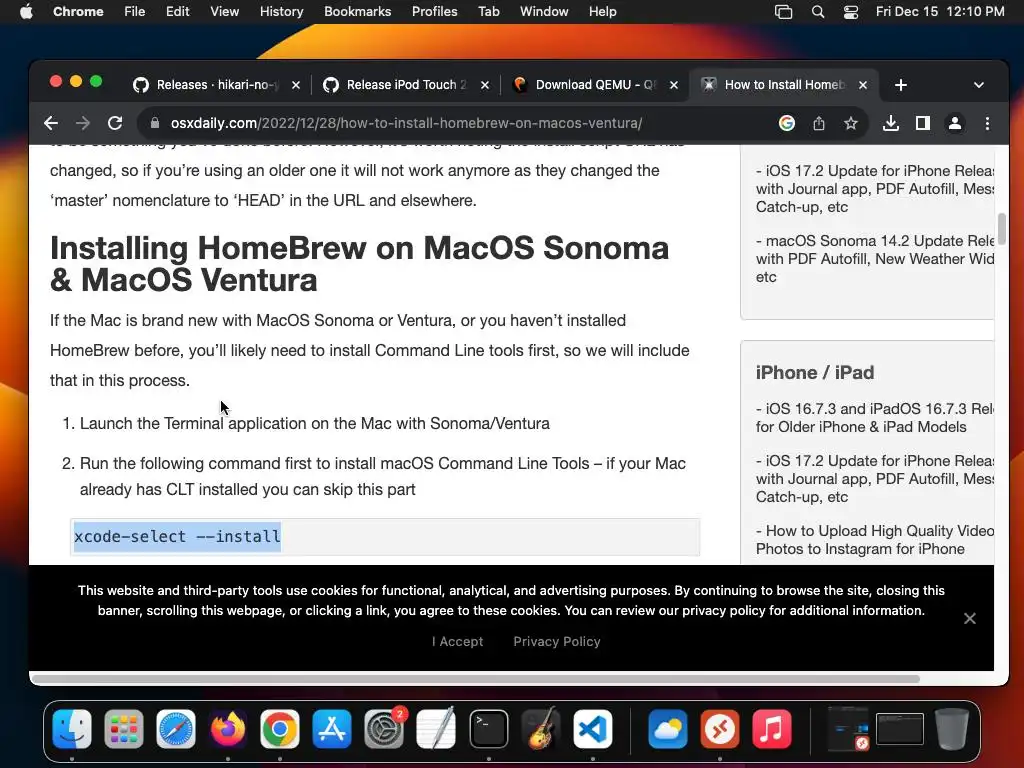Screen dimensions: 1024x768
Task: Open the Profiles menu
Action: point(434,11)
